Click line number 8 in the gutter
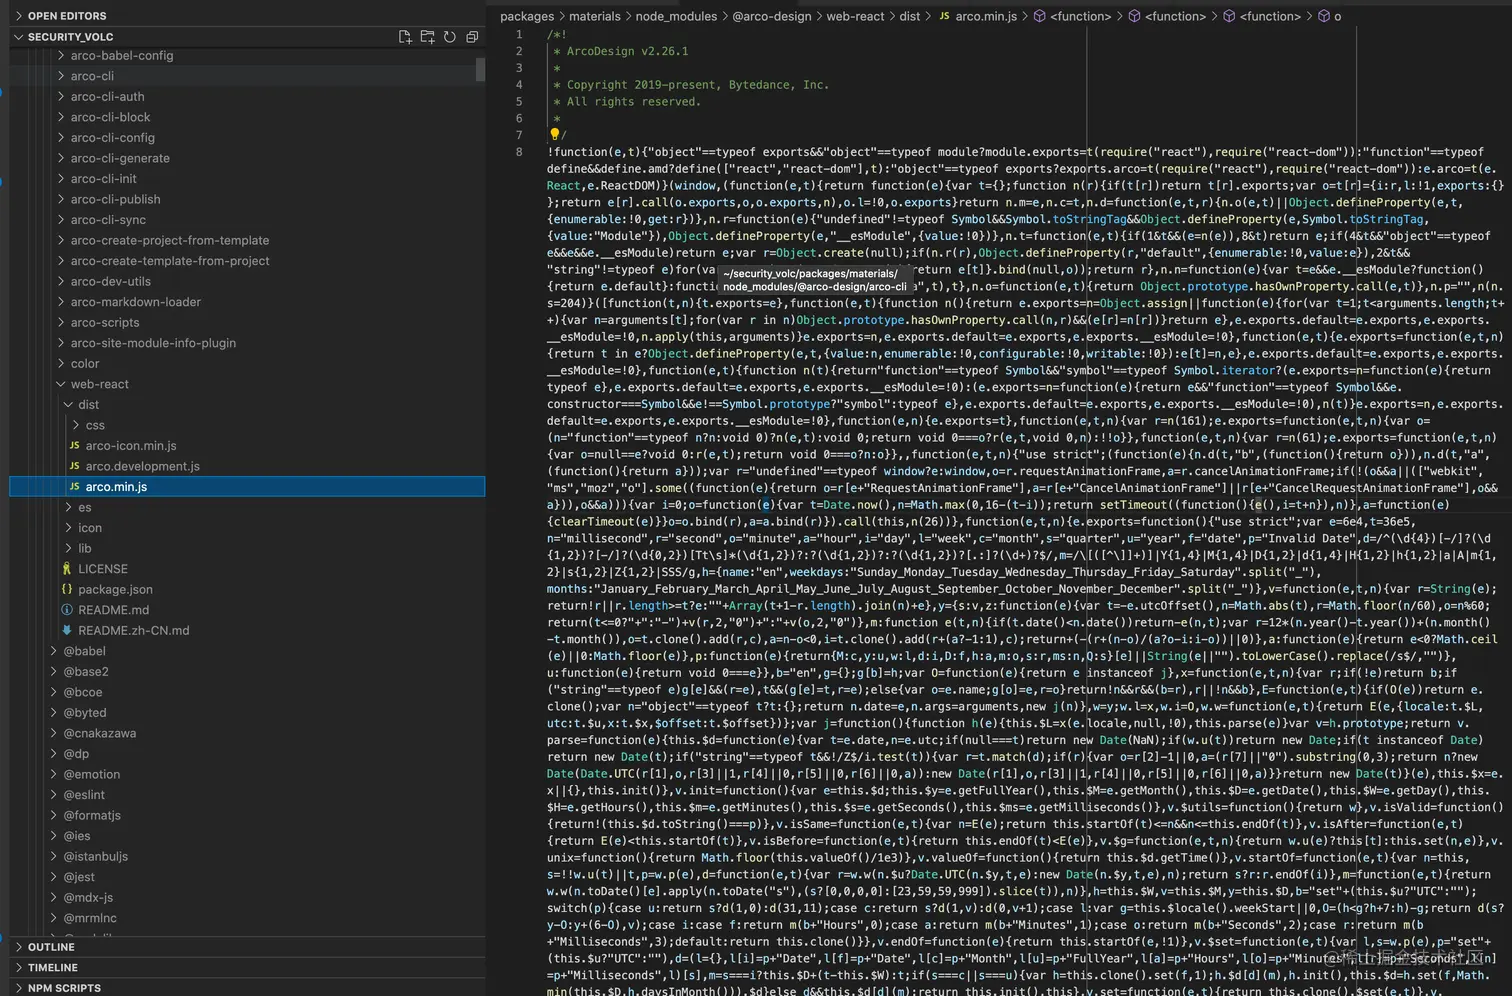The width and height of the screenshot is (1512, 996). point(519,152)
